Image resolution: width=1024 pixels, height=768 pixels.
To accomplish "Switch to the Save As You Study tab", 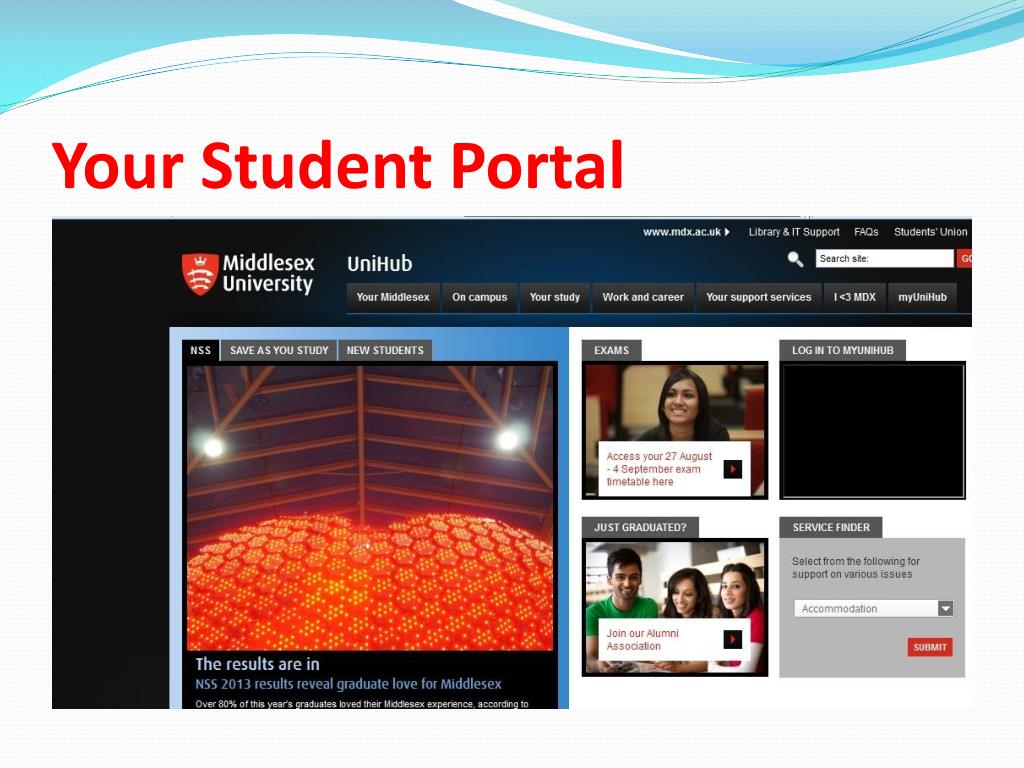I will tap(279, 351).
